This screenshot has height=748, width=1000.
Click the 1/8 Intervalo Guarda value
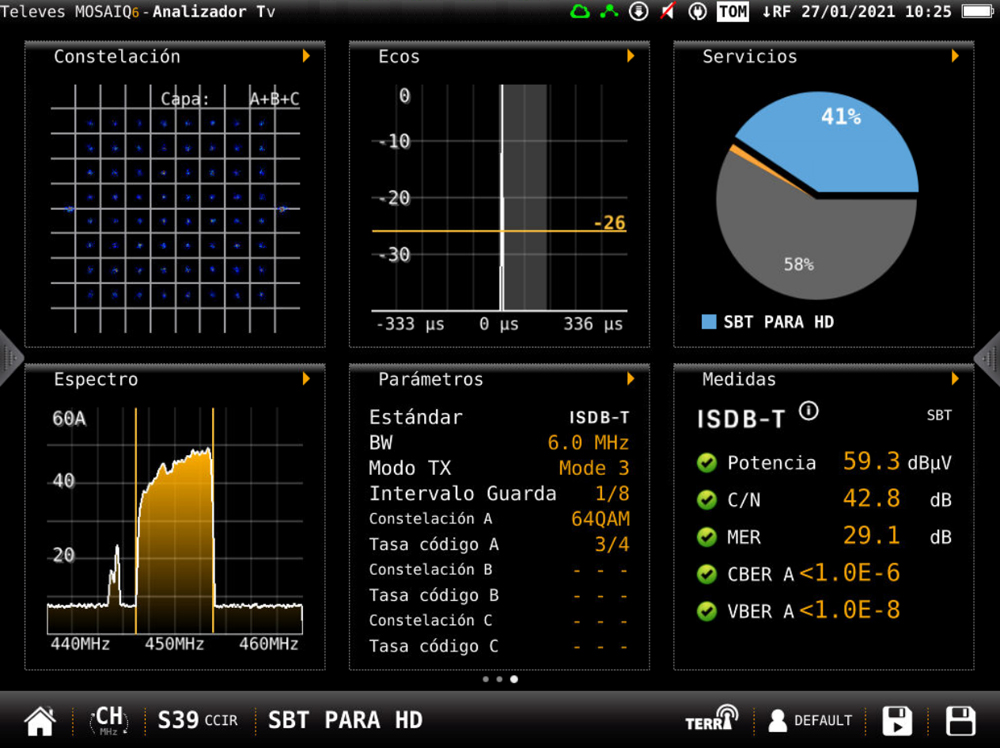pyautogui.click(x=612, y=494)
